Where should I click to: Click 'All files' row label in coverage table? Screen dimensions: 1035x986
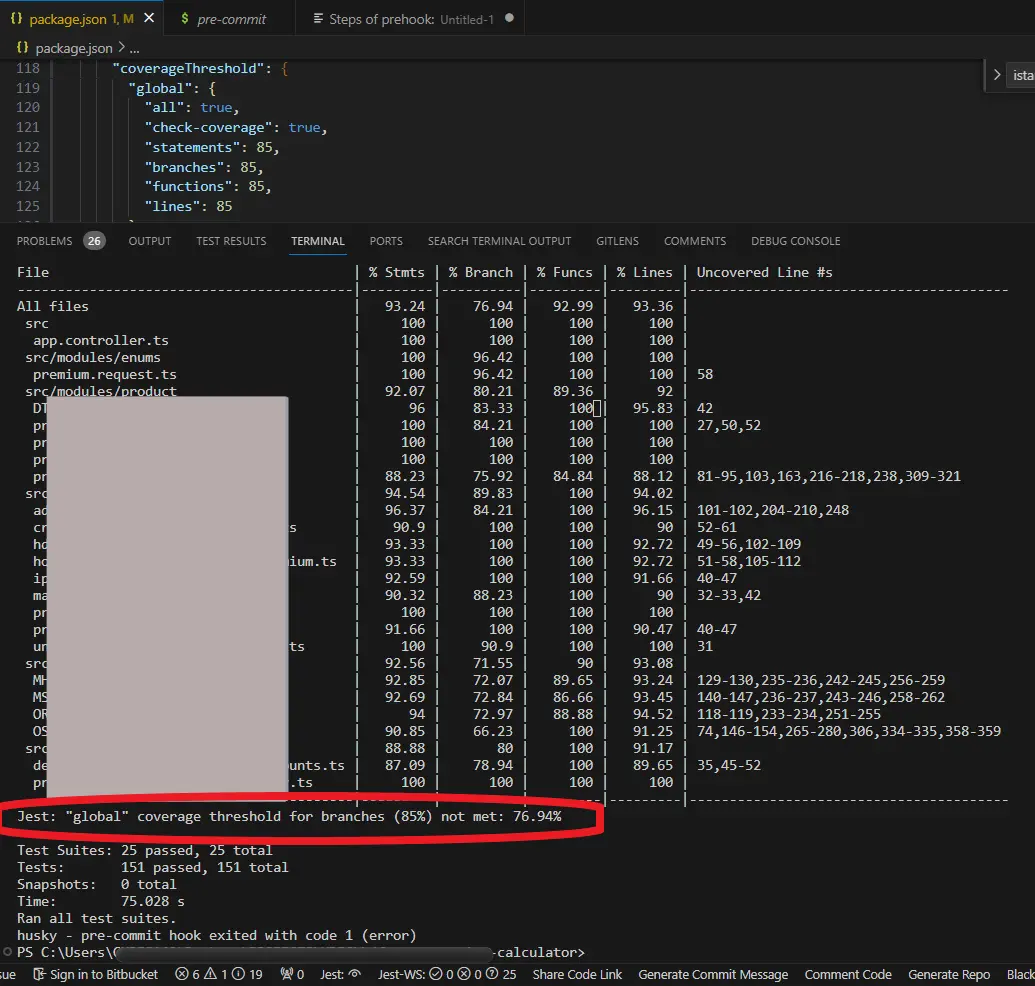[52, 306]
